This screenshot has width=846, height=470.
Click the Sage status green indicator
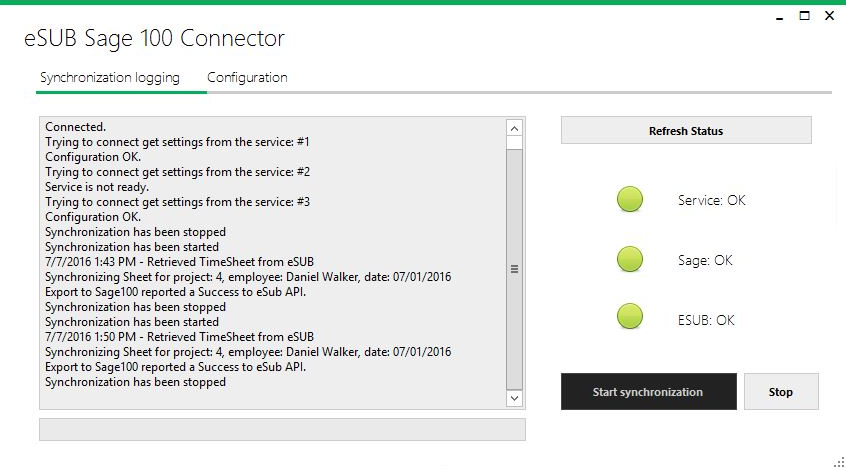(x=630, y=259)
